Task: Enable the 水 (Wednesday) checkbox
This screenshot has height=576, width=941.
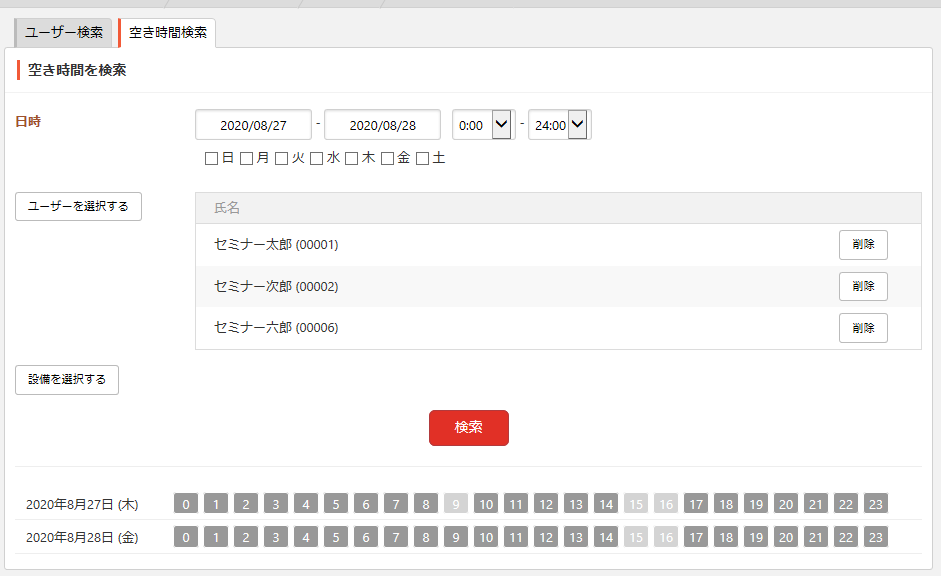Action: [x=317, y=158]
